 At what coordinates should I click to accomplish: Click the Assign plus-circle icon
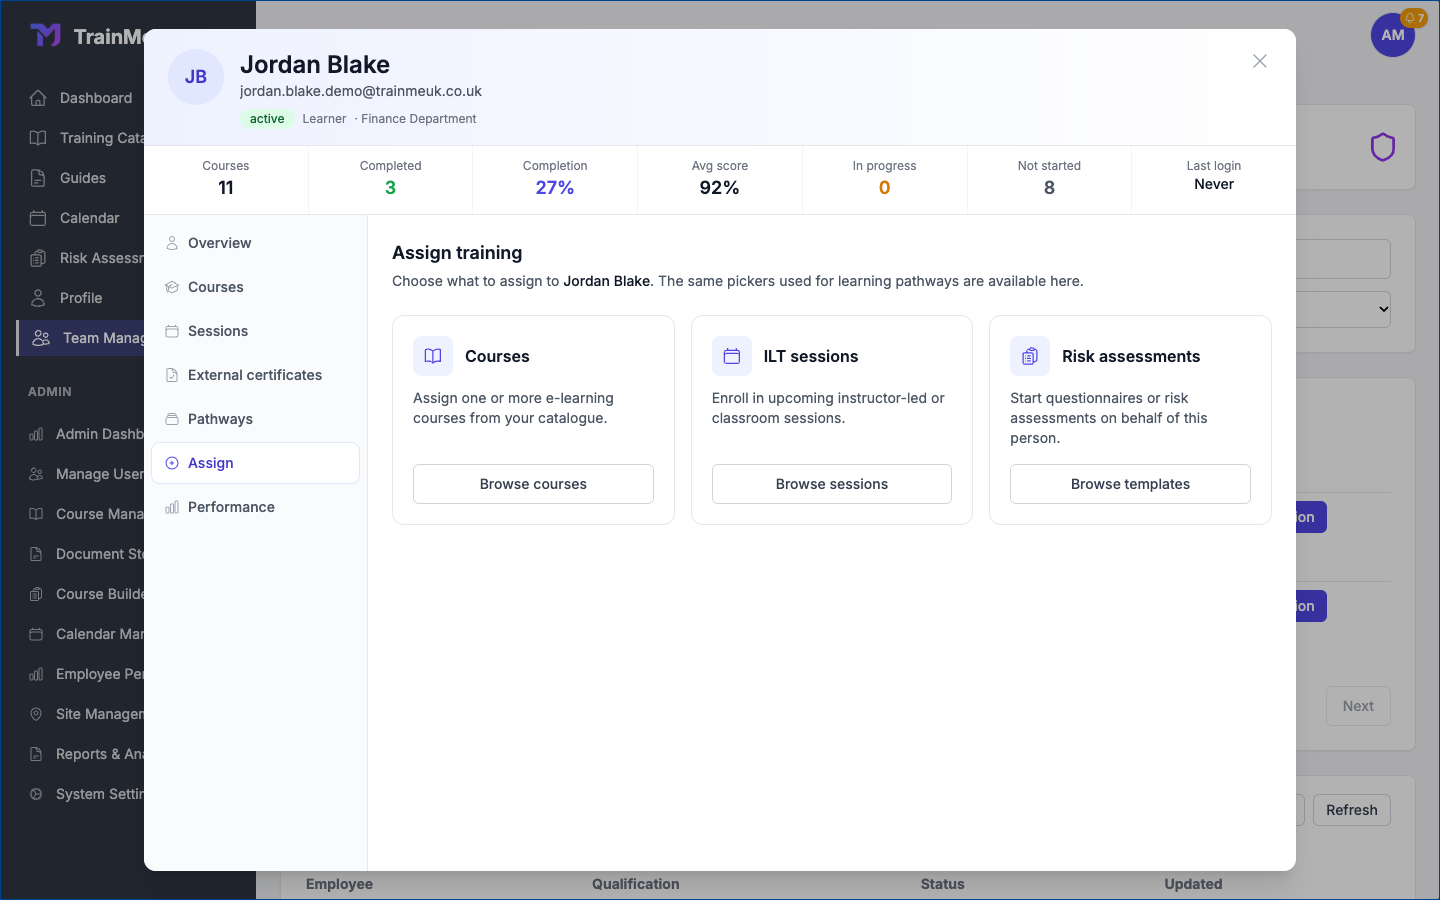tap(172, 463)
